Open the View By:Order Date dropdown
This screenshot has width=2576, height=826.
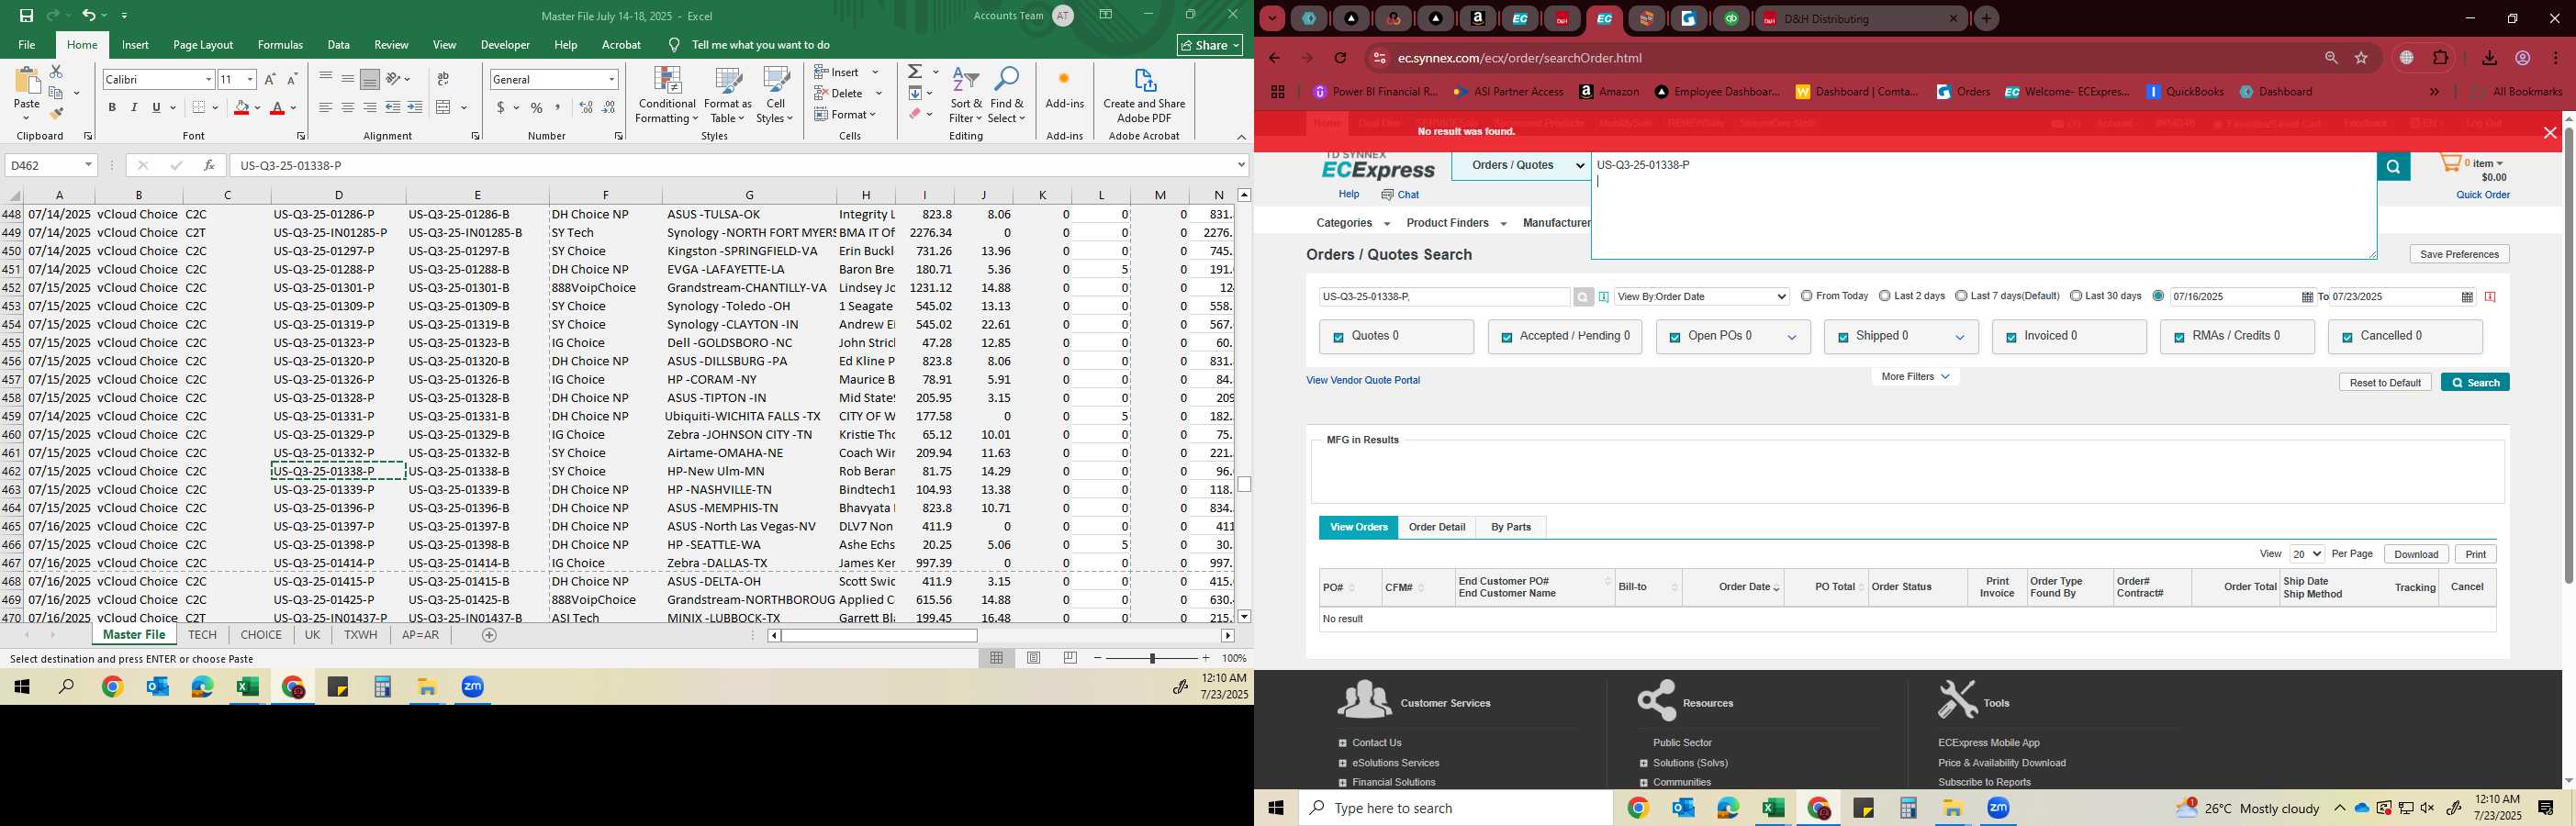tap(1701, 297)
